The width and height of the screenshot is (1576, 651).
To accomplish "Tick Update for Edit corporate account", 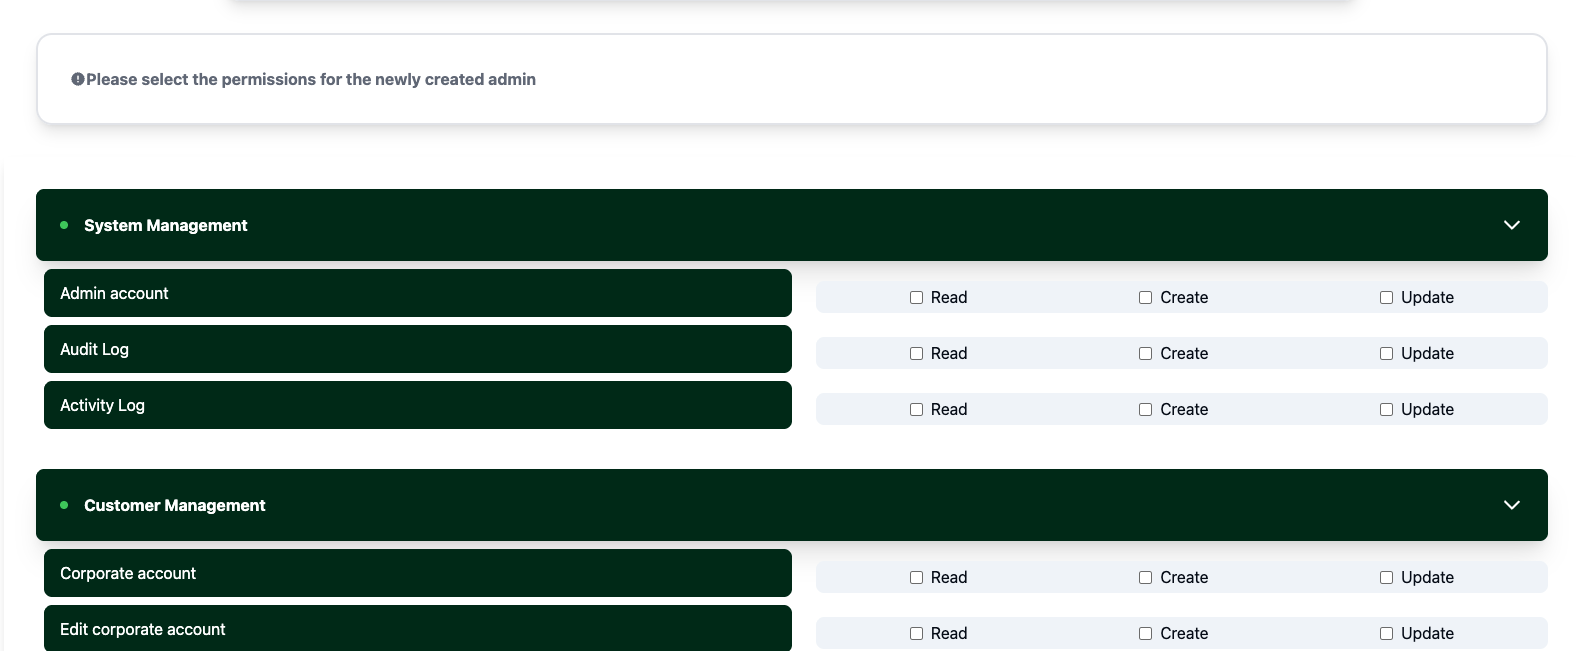I will pos(1386,633).
